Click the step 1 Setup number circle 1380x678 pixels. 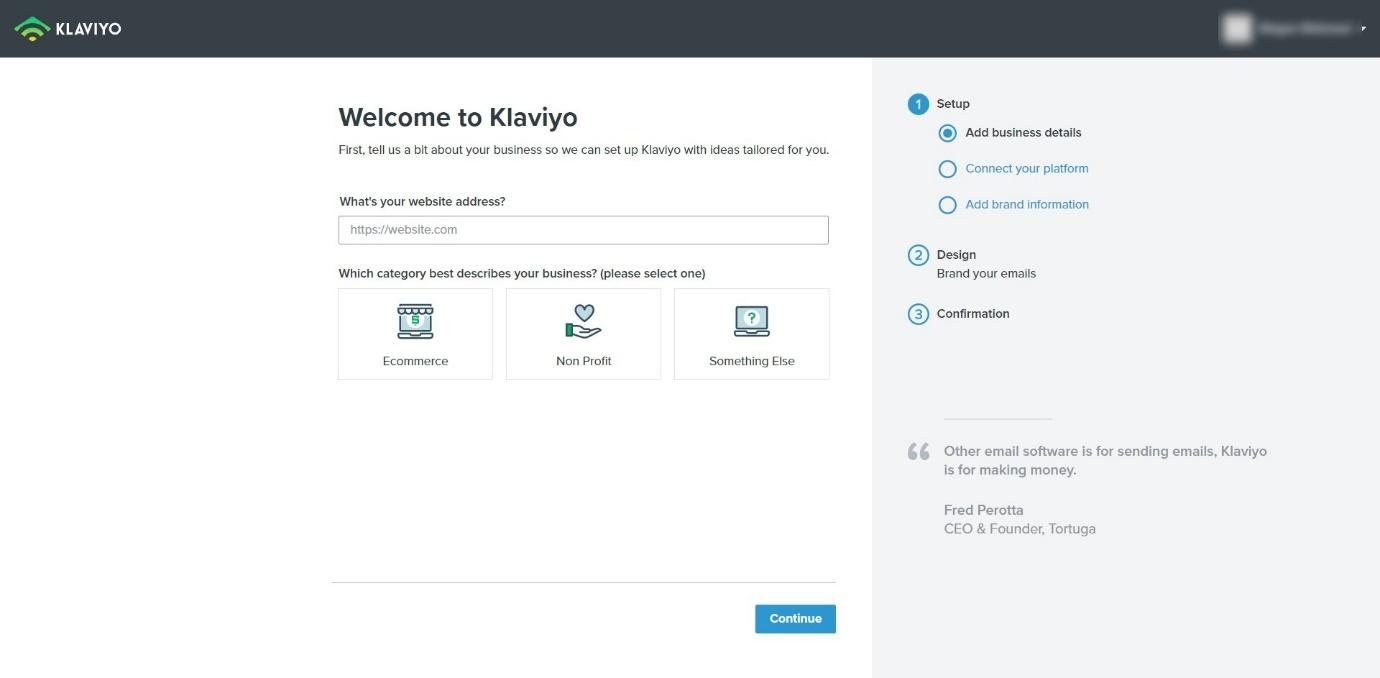click(918, 104)
